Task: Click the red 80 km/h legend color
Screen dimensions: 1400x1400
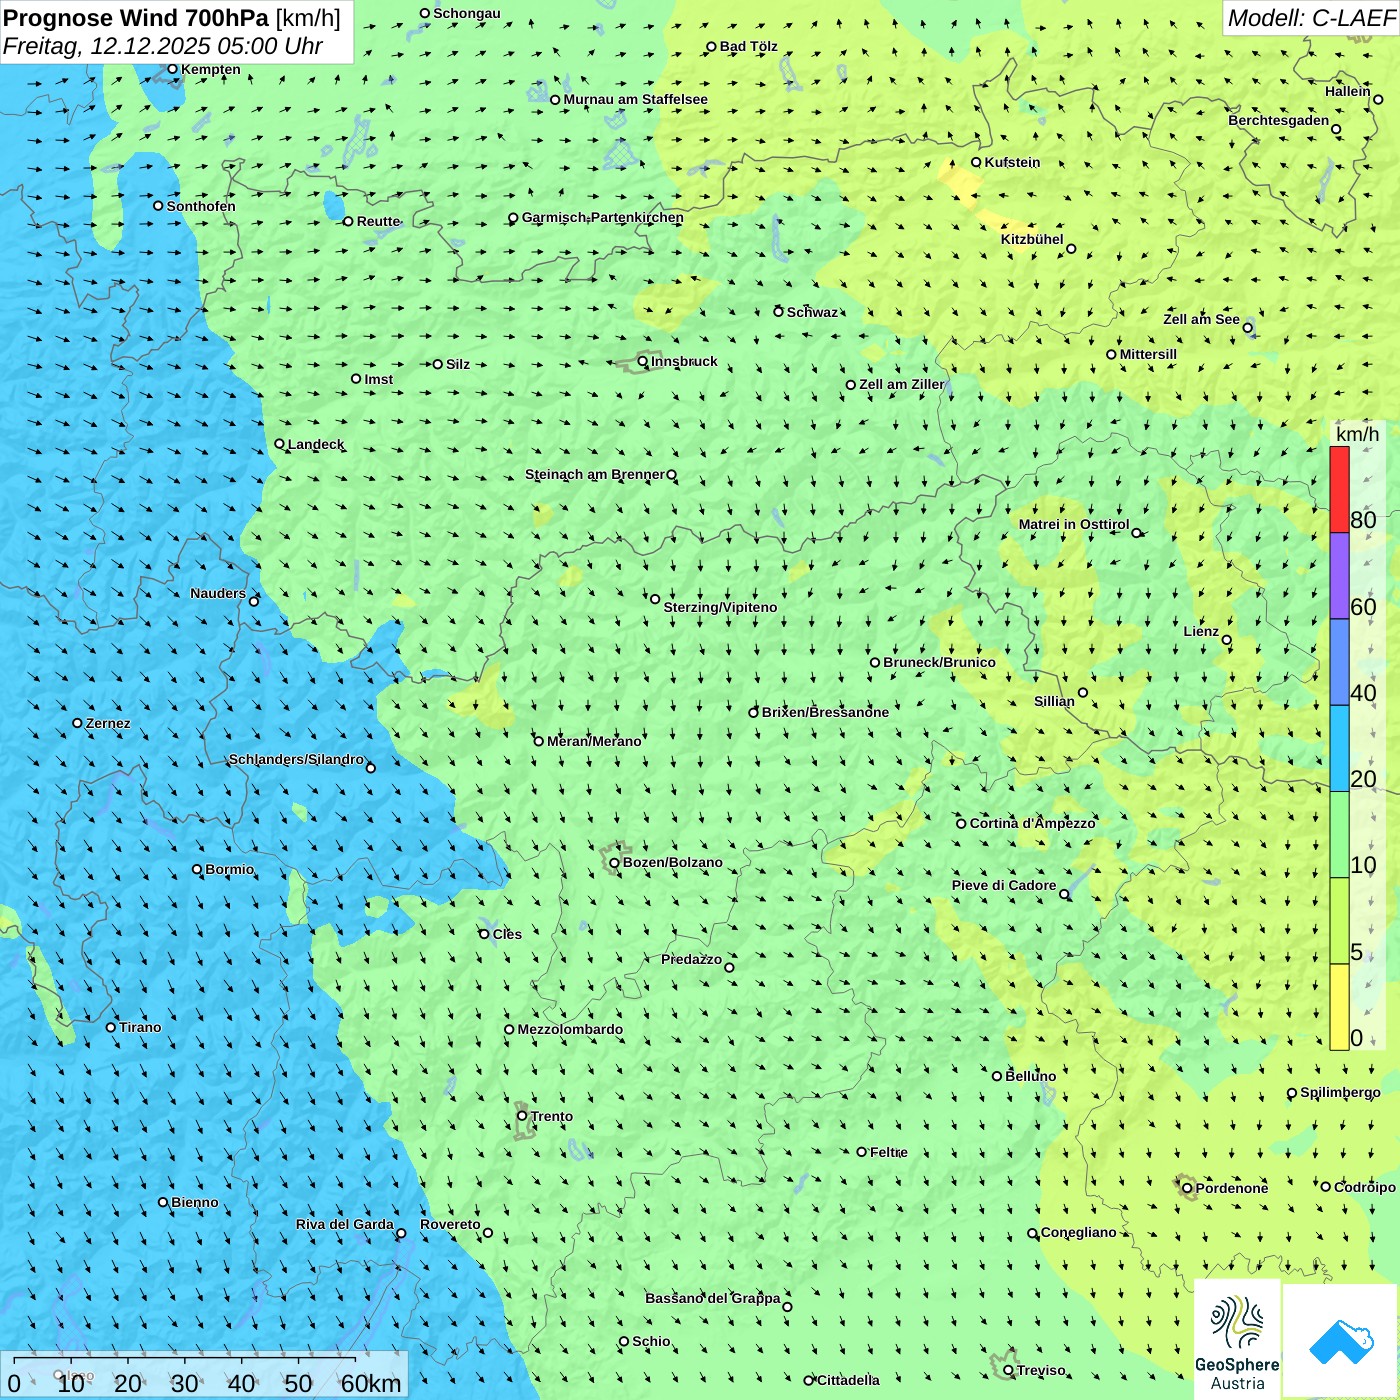Action: pos(1339,489)
